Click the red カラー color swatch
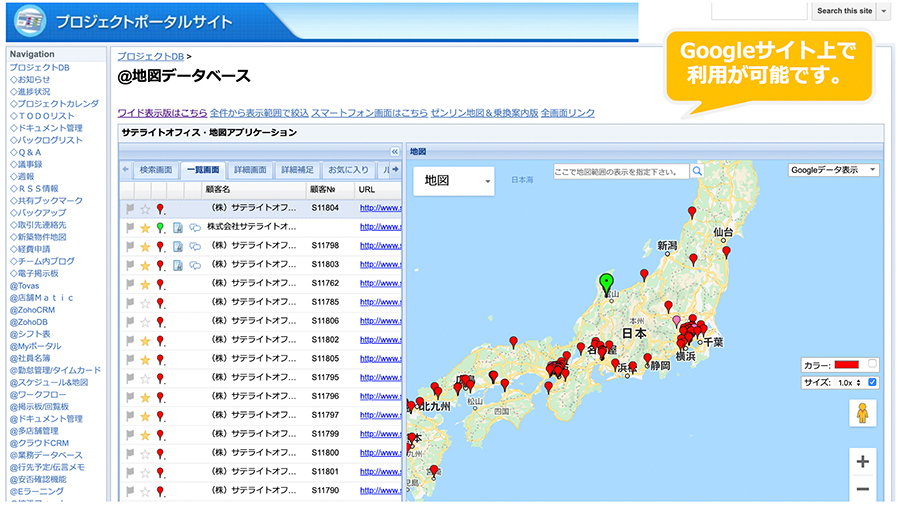900x511 pixels. [847, 365]
